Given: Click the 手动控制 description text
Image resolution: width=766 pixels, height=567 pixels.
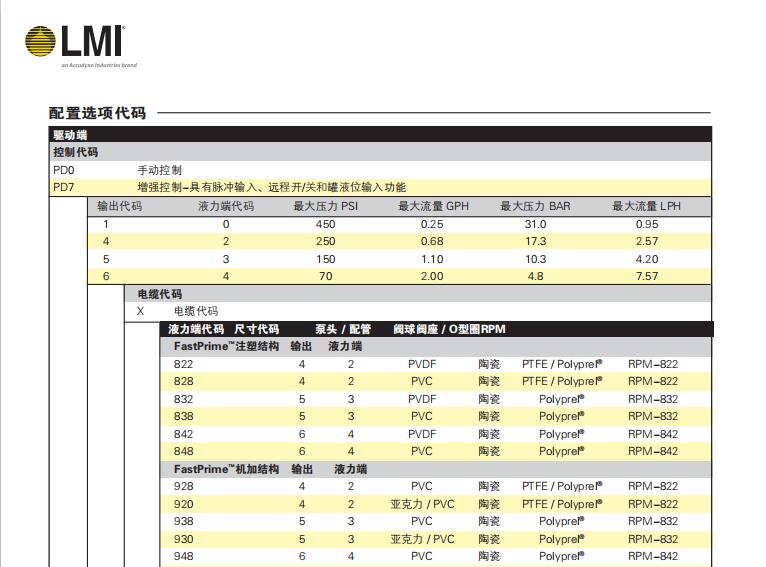Looking at the screenshot, I should [159, 170].
